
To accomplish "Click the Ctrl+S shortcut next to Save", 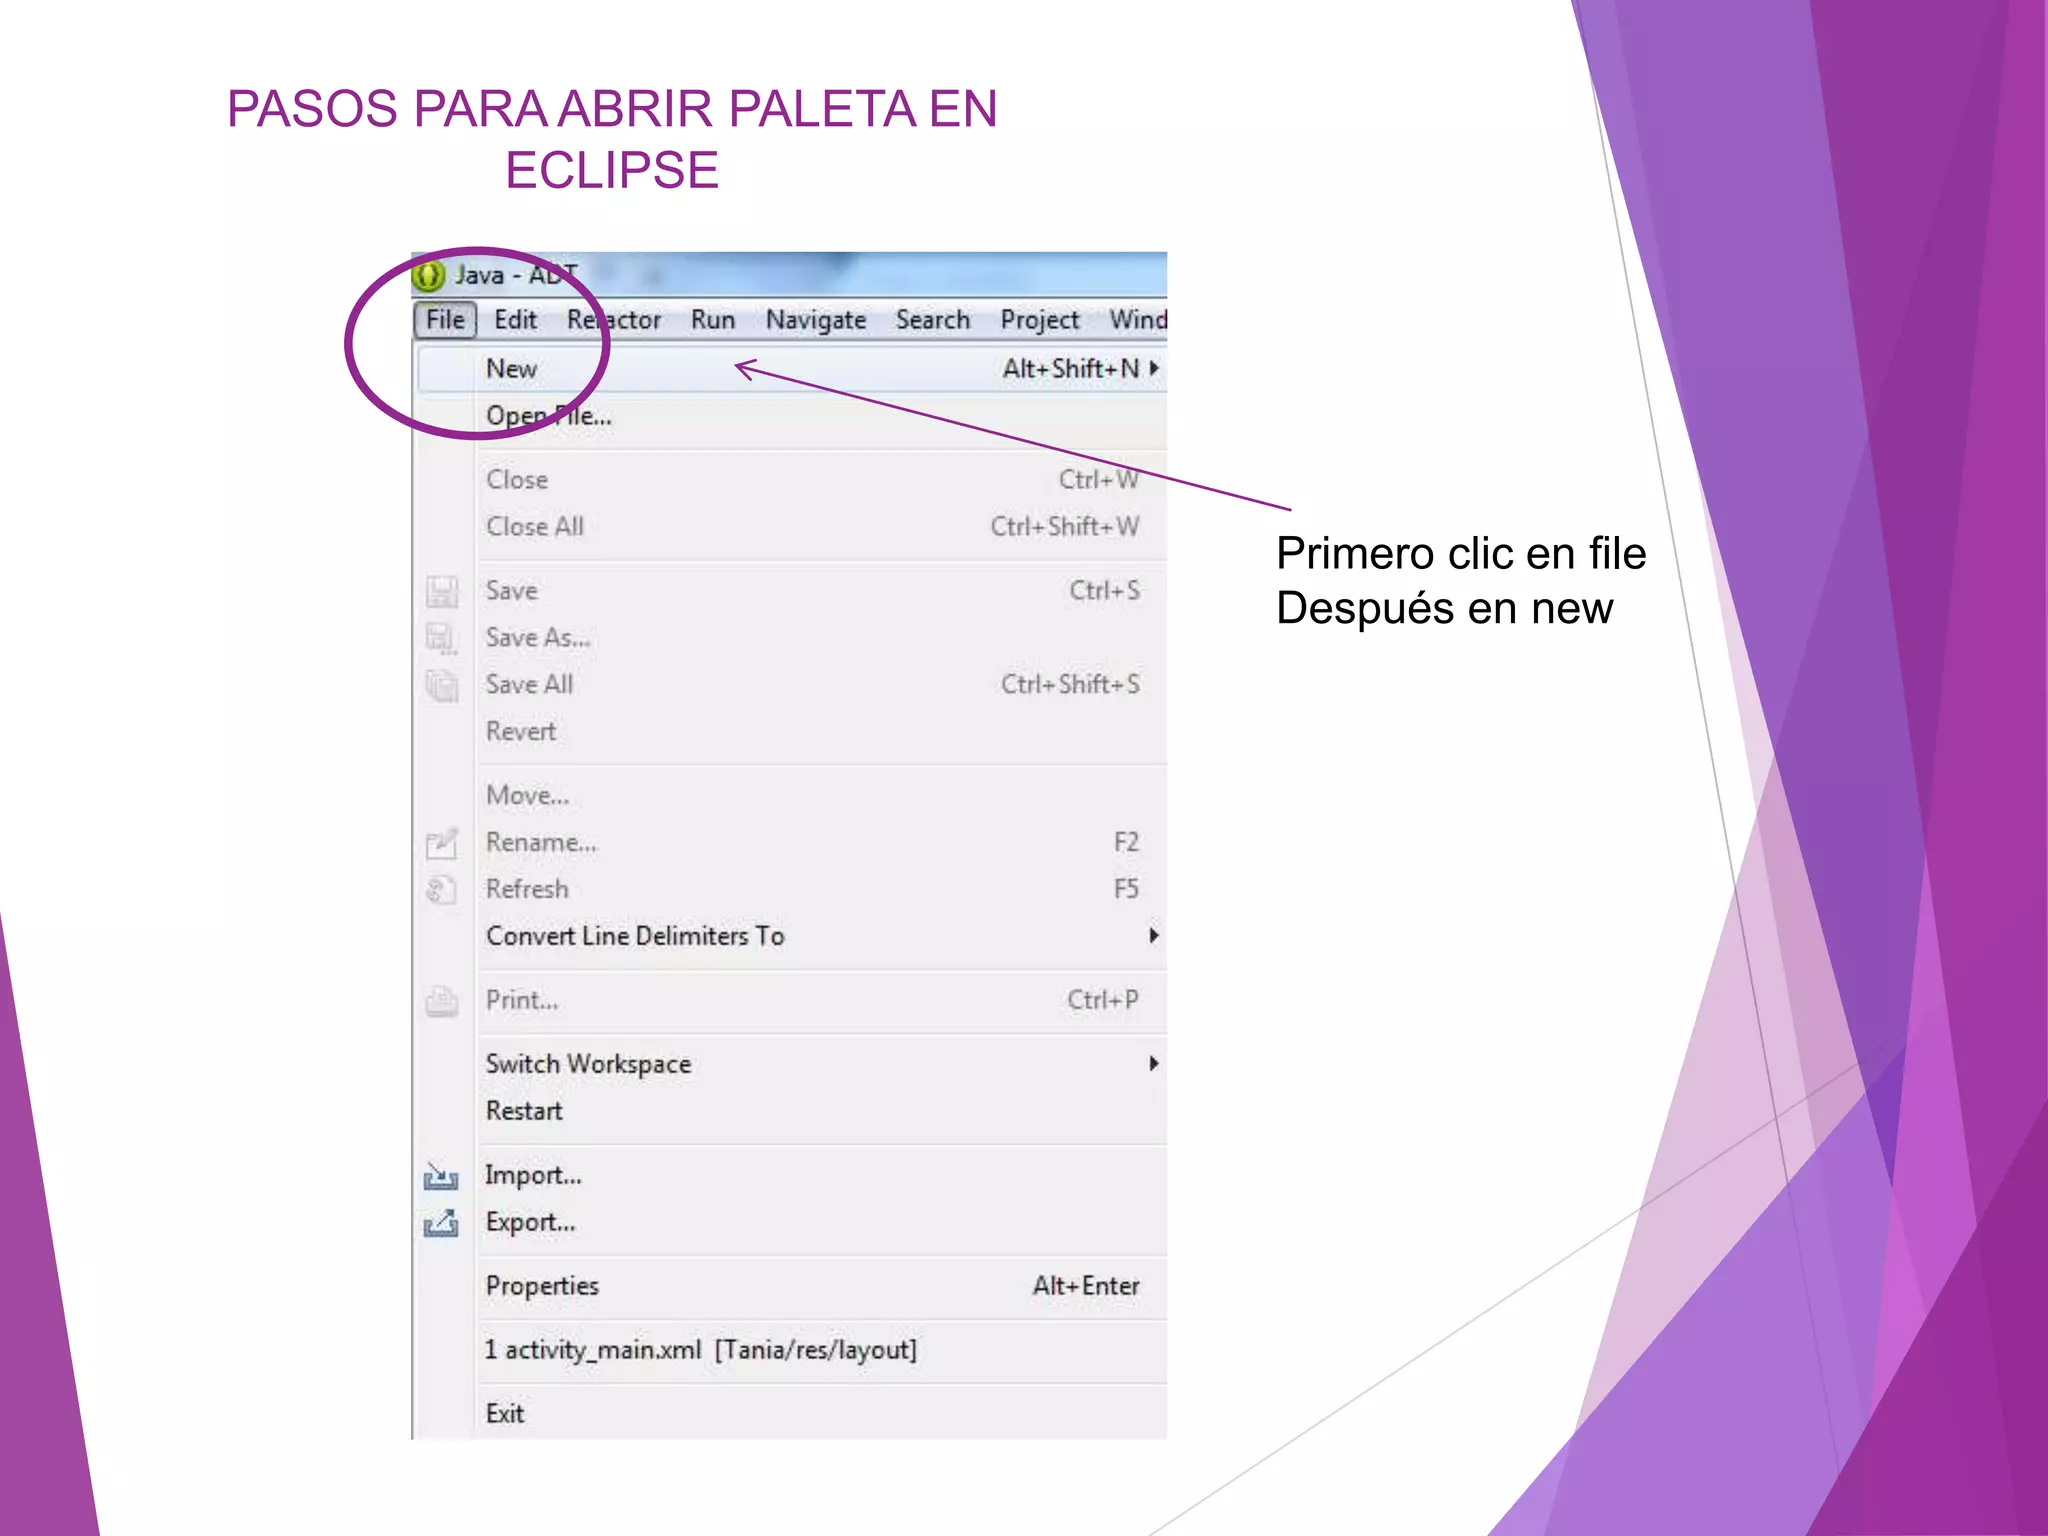I will [x=1105, y=591].
